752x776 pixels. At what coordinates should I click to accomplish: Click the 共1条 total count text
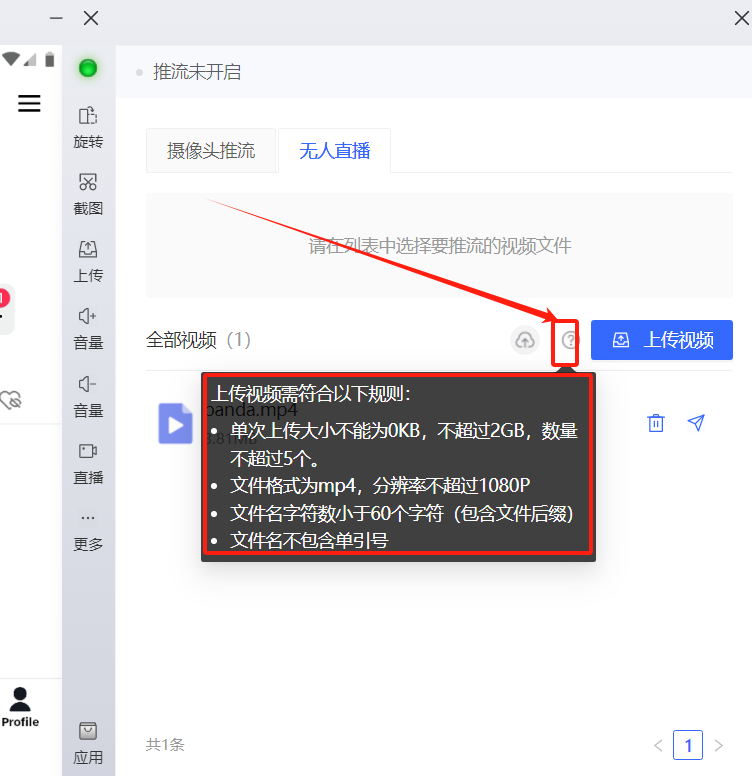pyautogui.click(x=165, y=745)
